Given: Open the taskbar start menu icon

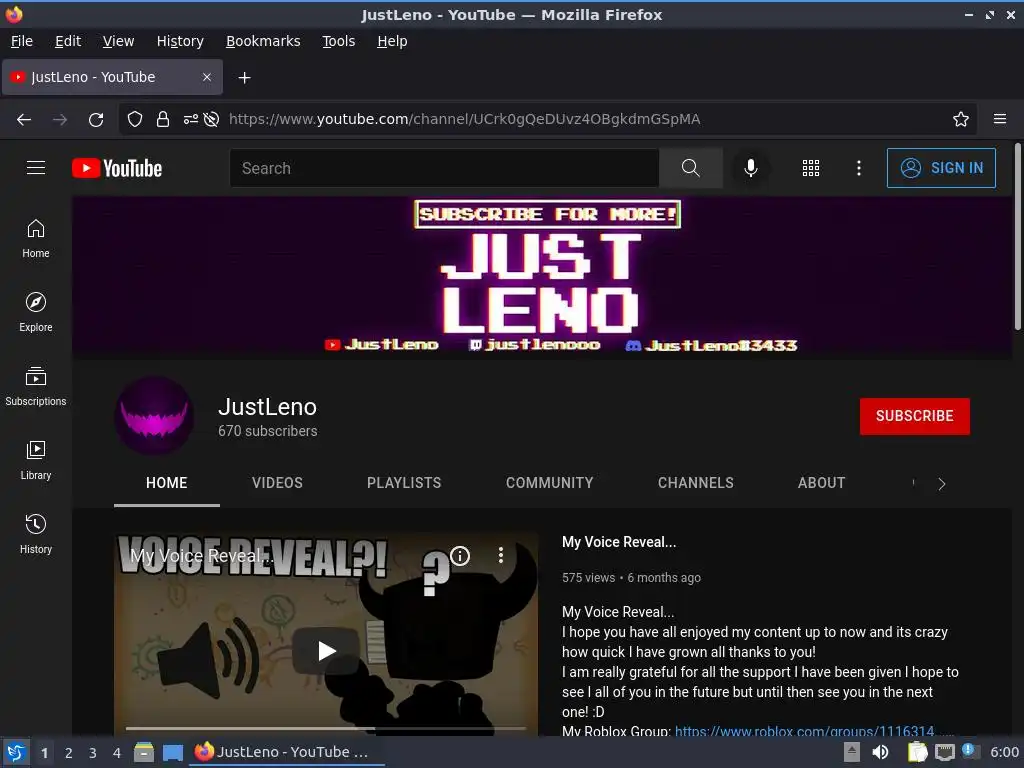Looking at the screenshot, I should pos(16,752).
